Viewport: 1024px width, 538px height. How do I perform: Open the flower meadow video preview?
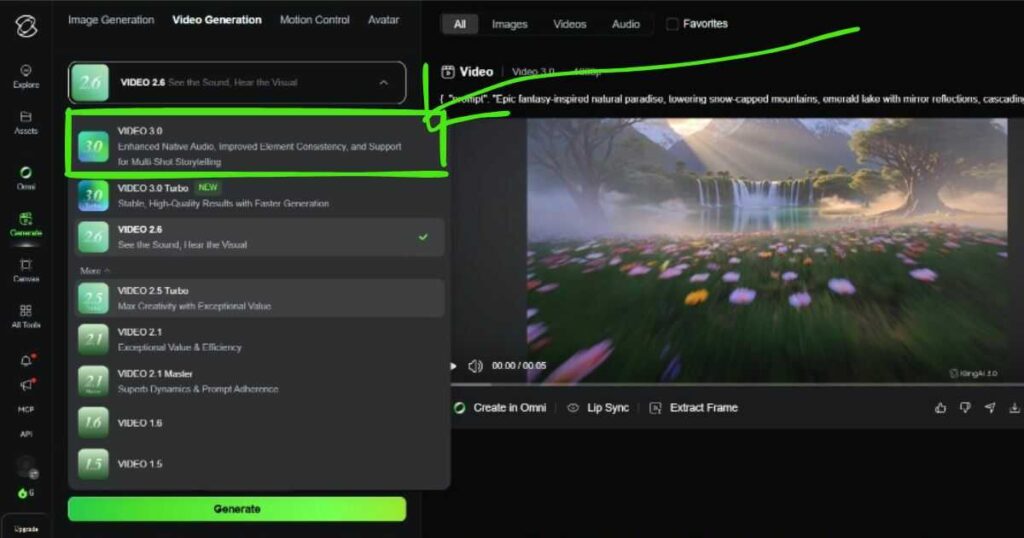[x=767, y=251]
